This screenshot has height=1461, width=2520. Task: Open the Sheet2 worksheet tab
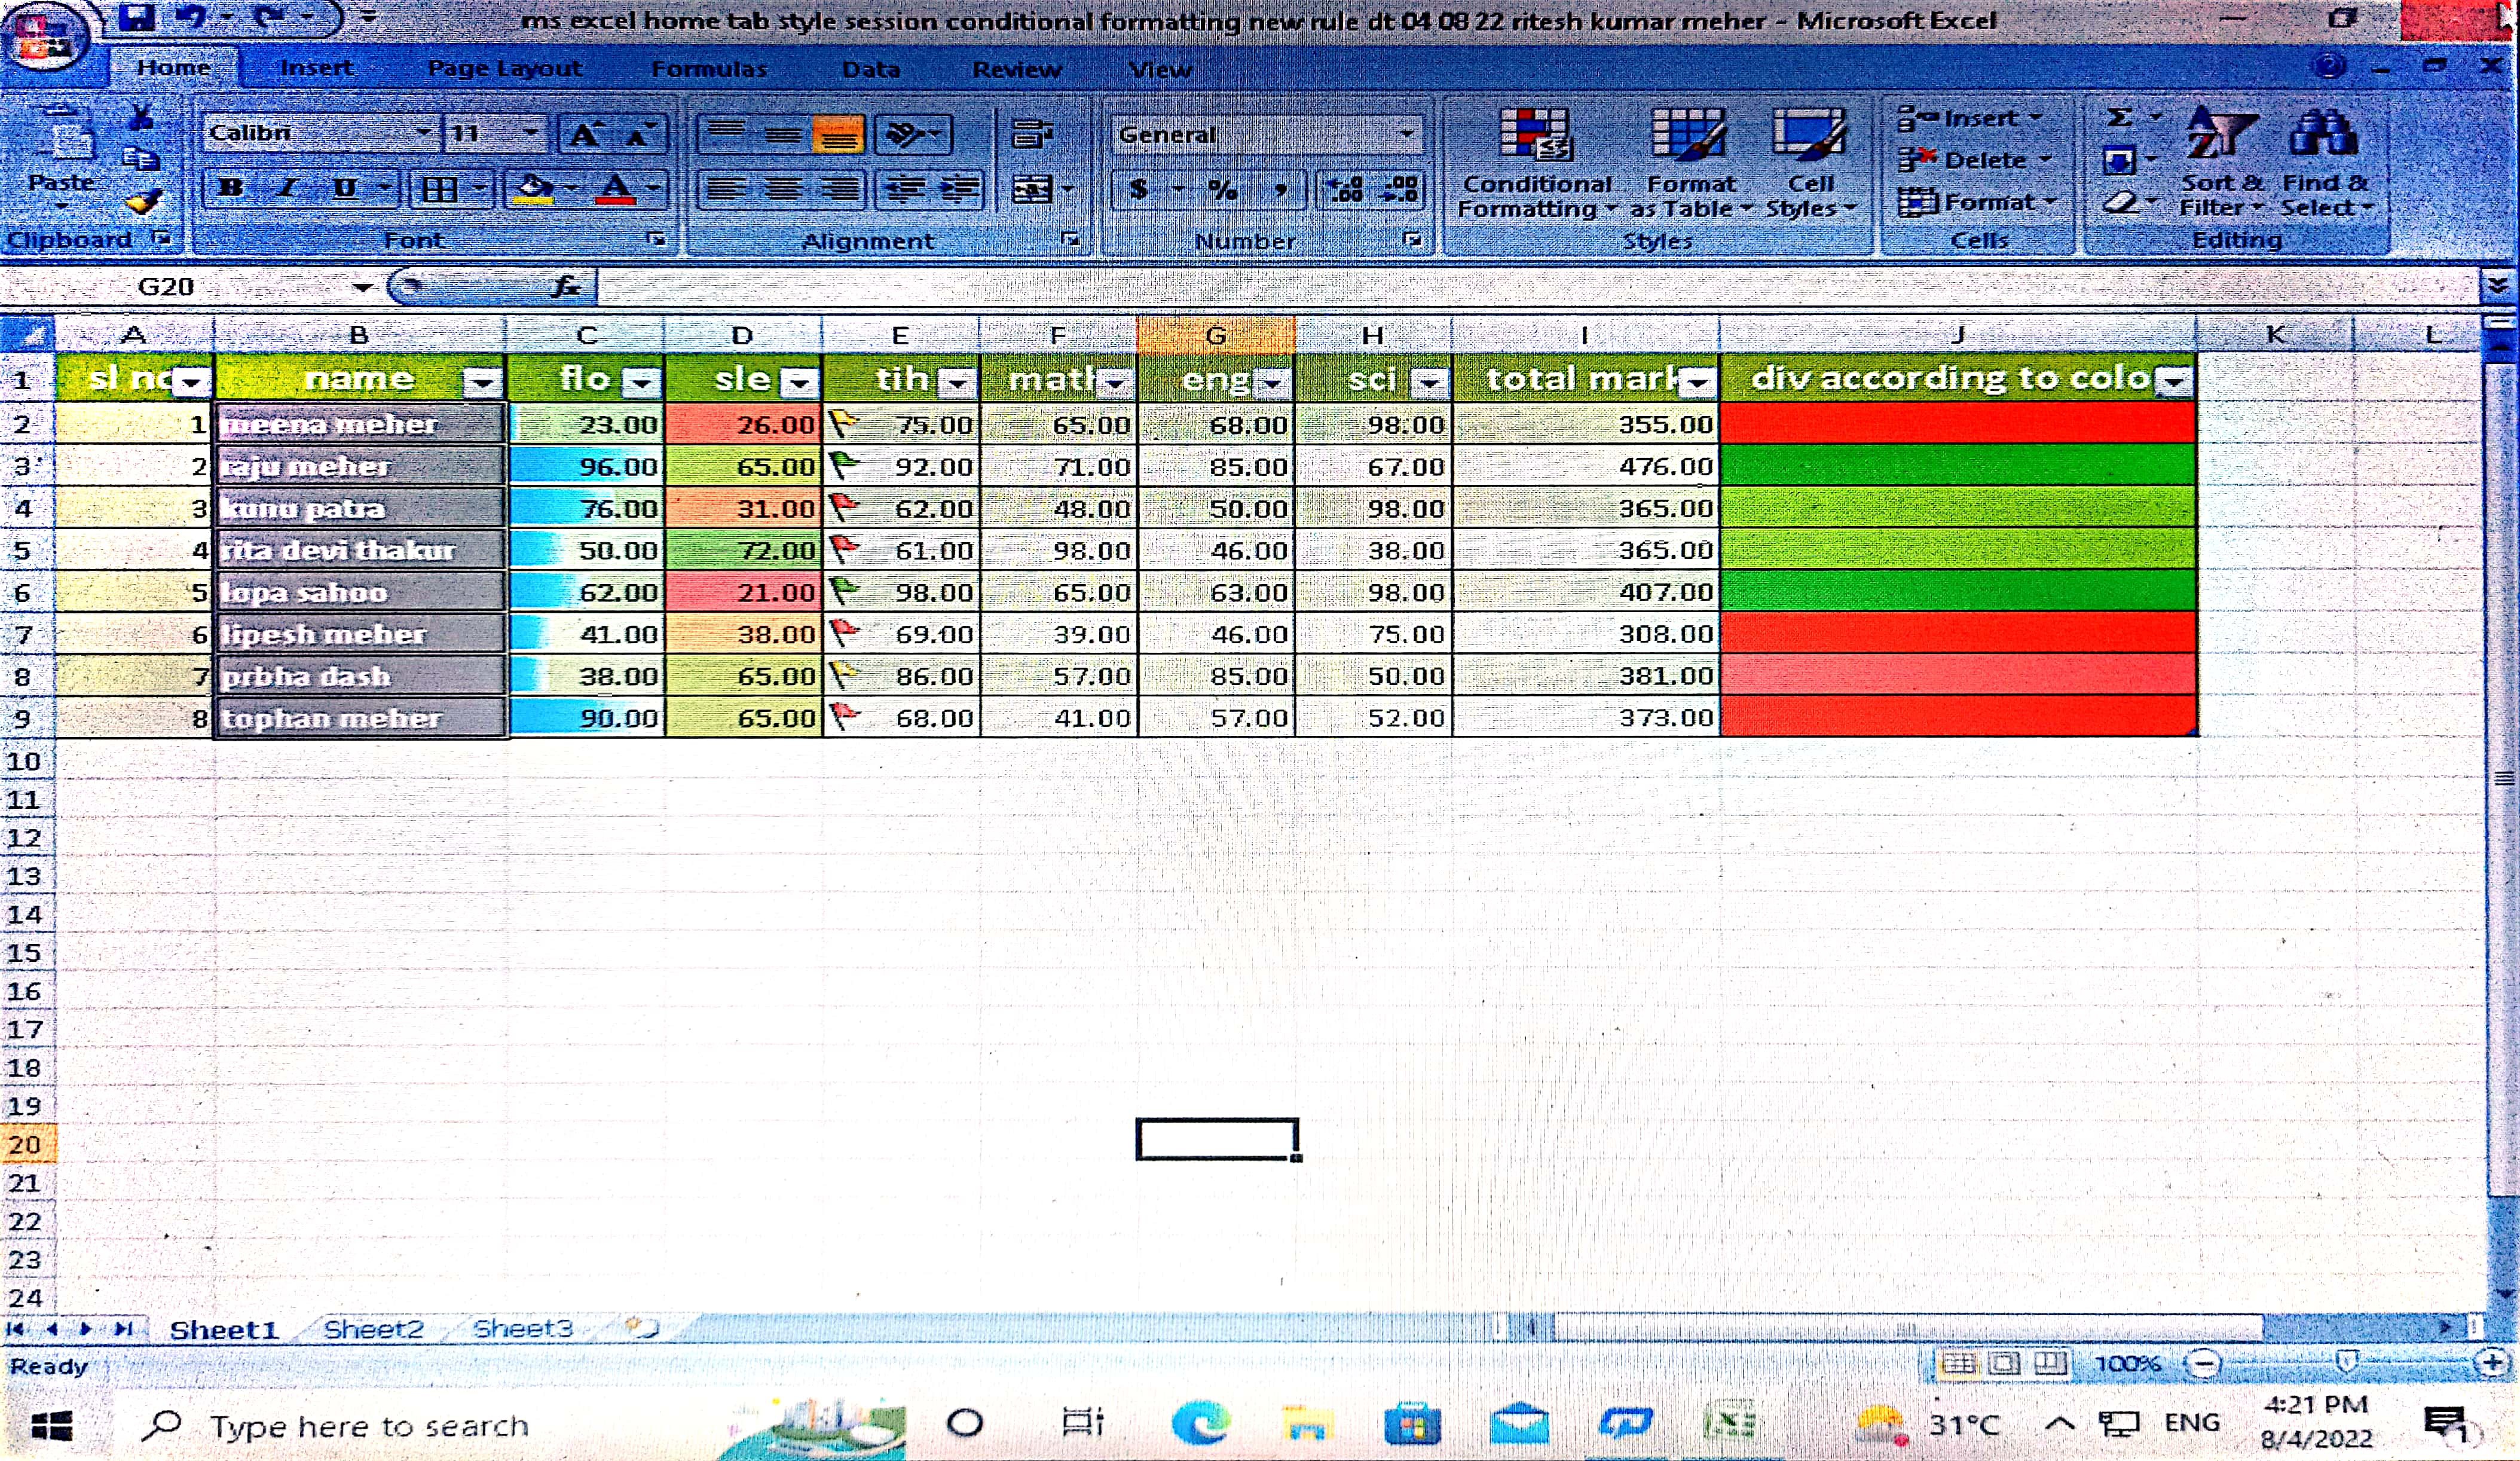click(x=373, y=1329)
